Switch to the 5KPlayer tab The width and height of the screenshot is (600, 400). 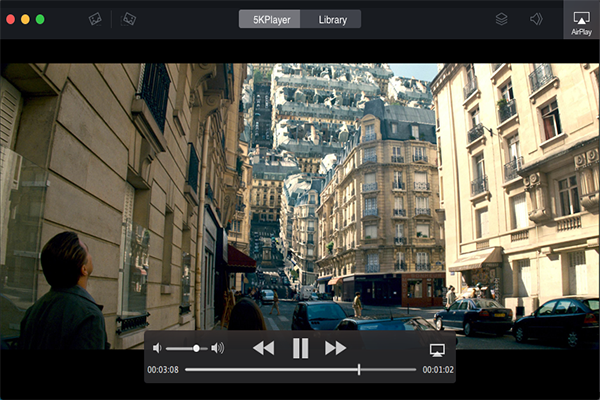tap(269, 19)
